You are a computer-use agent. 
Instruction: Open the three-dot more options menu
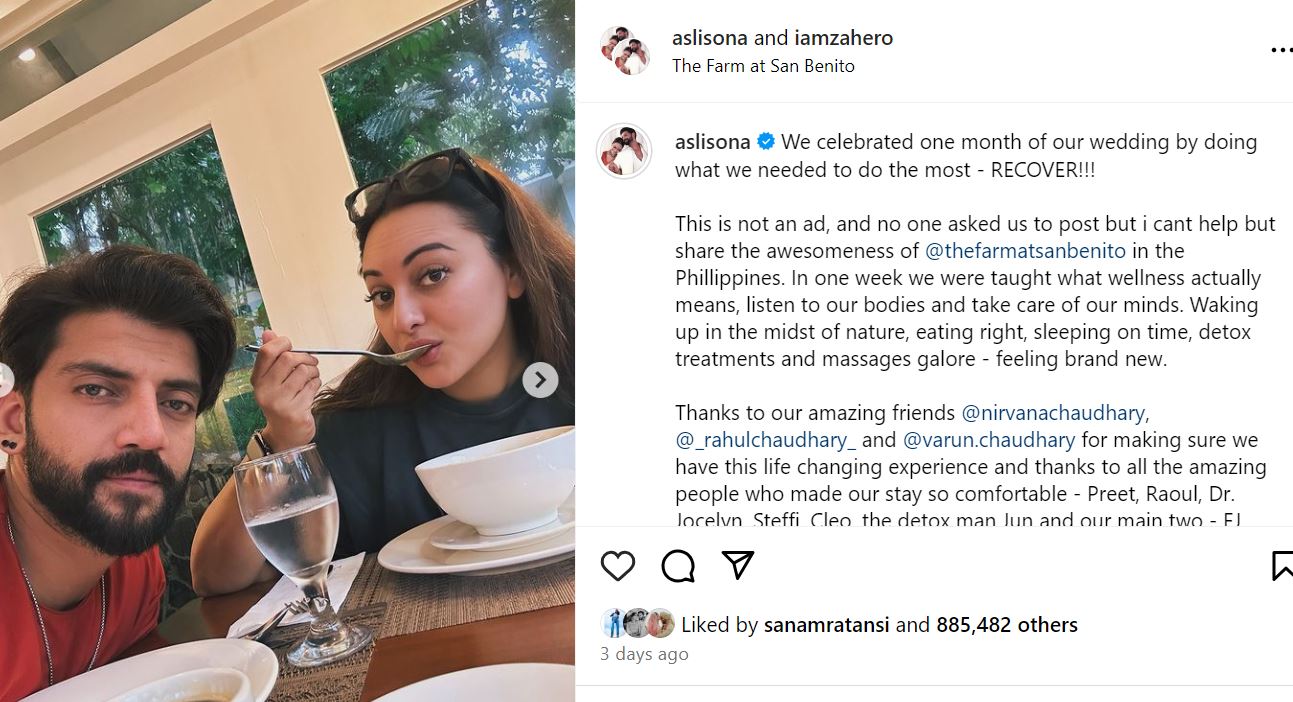click(1280, 50)
